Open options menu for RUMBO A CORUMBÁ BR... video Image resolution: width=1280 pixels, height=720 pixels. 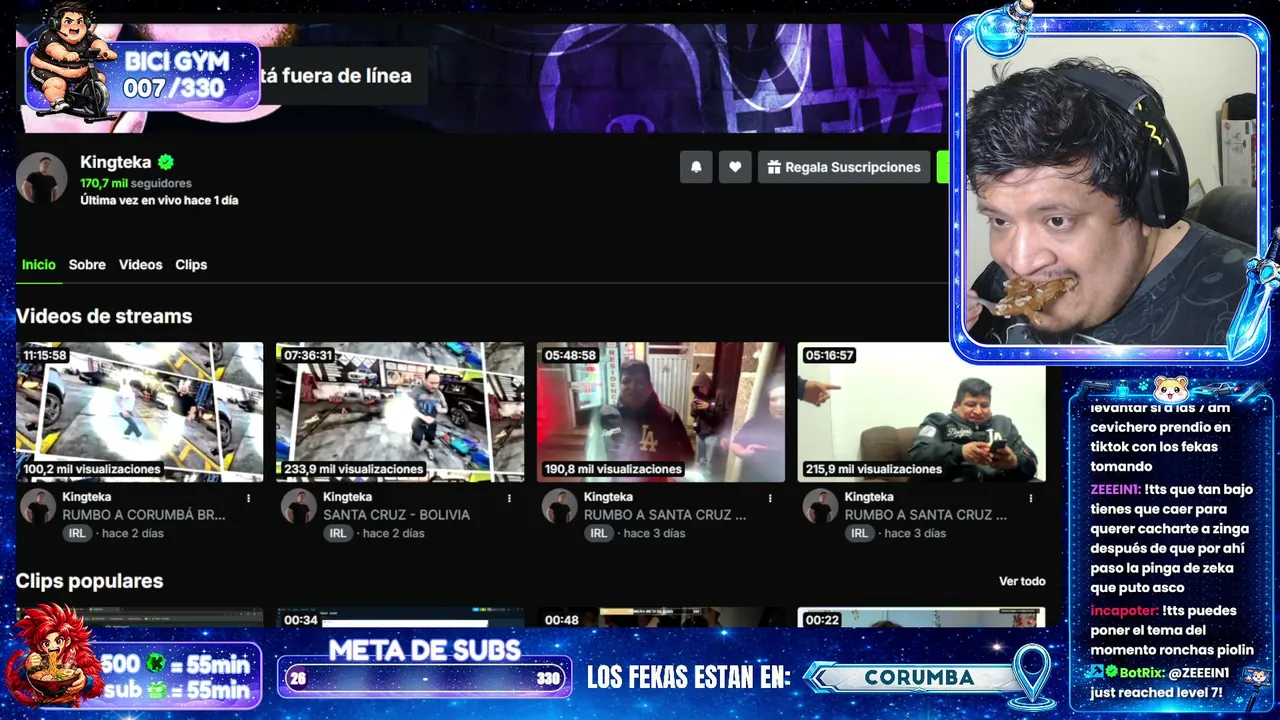(249, 498)
